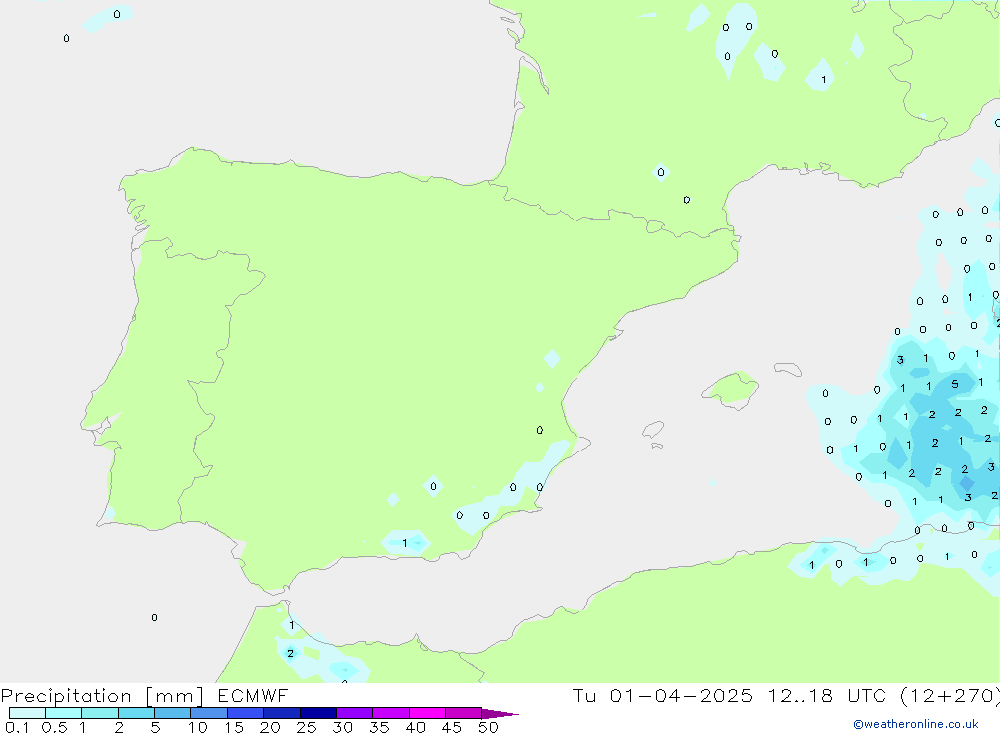Select the 2–5 mm legend color swatch
The width and height of the screenshot is (1000, 733).
coord(136,713)
